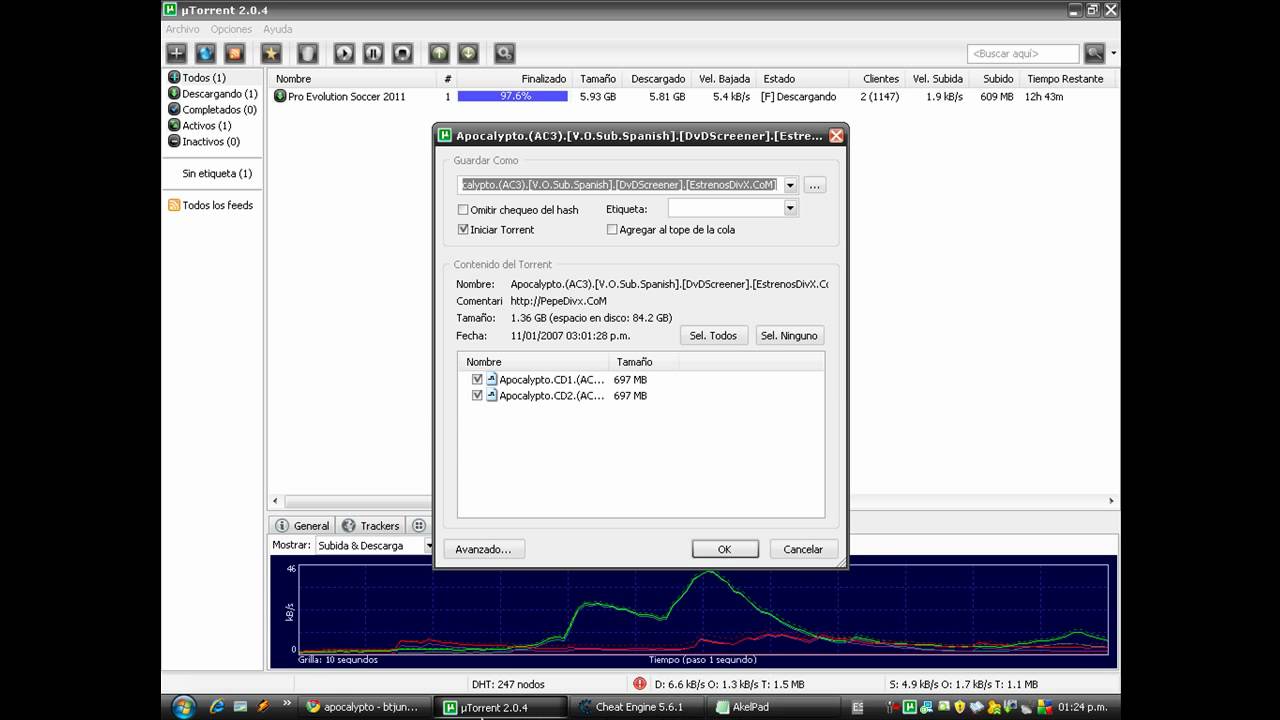Enable Agregar al tope de la cola
Image resolution: width=1280 pixels, height=720 pixels.
tap(612, 229)
